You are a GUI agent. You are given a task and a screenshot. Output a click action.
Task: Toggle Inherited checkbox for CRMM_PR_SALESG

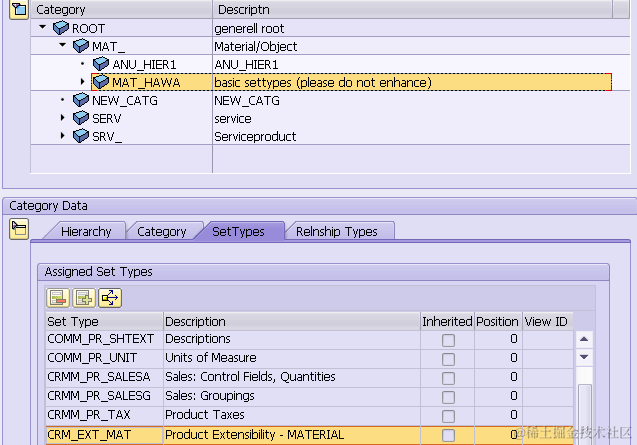click(448, 397)
